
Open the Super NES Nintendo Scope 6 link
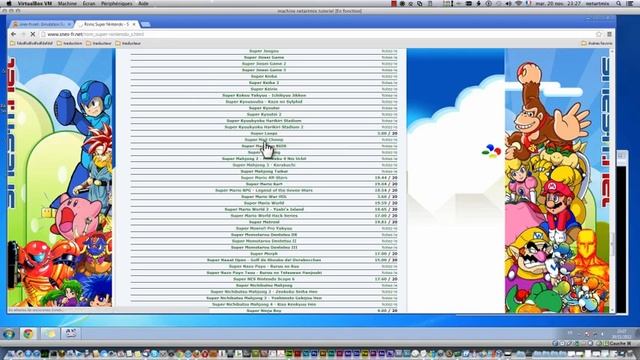[x=264, y=279]
